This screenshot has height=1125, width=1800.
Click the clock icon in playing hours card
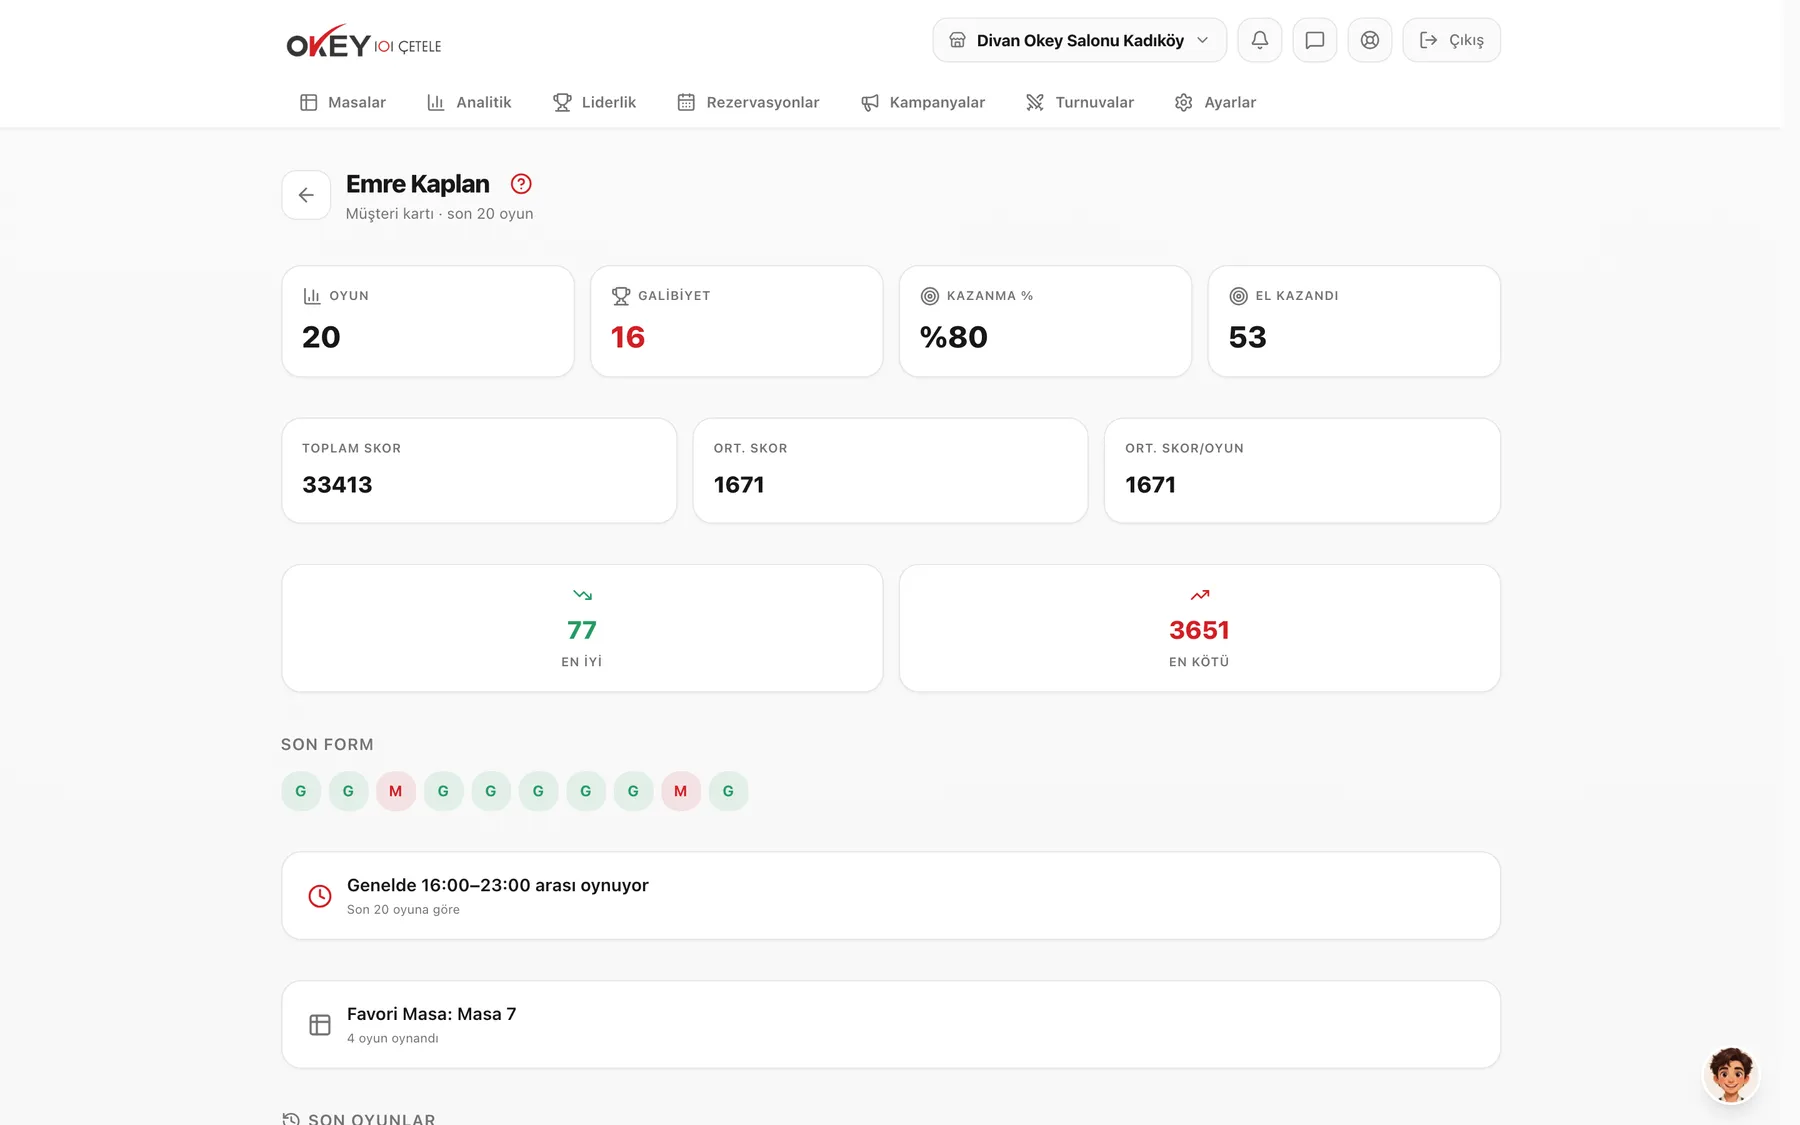320,896
